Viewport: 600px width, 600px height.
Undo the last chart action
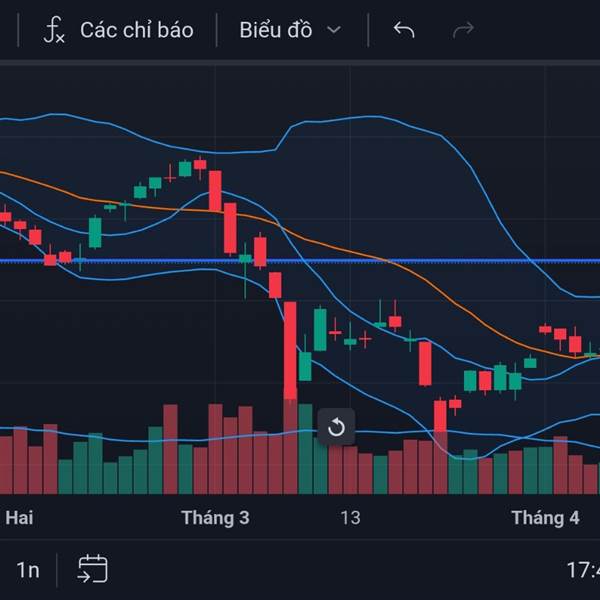404,30
